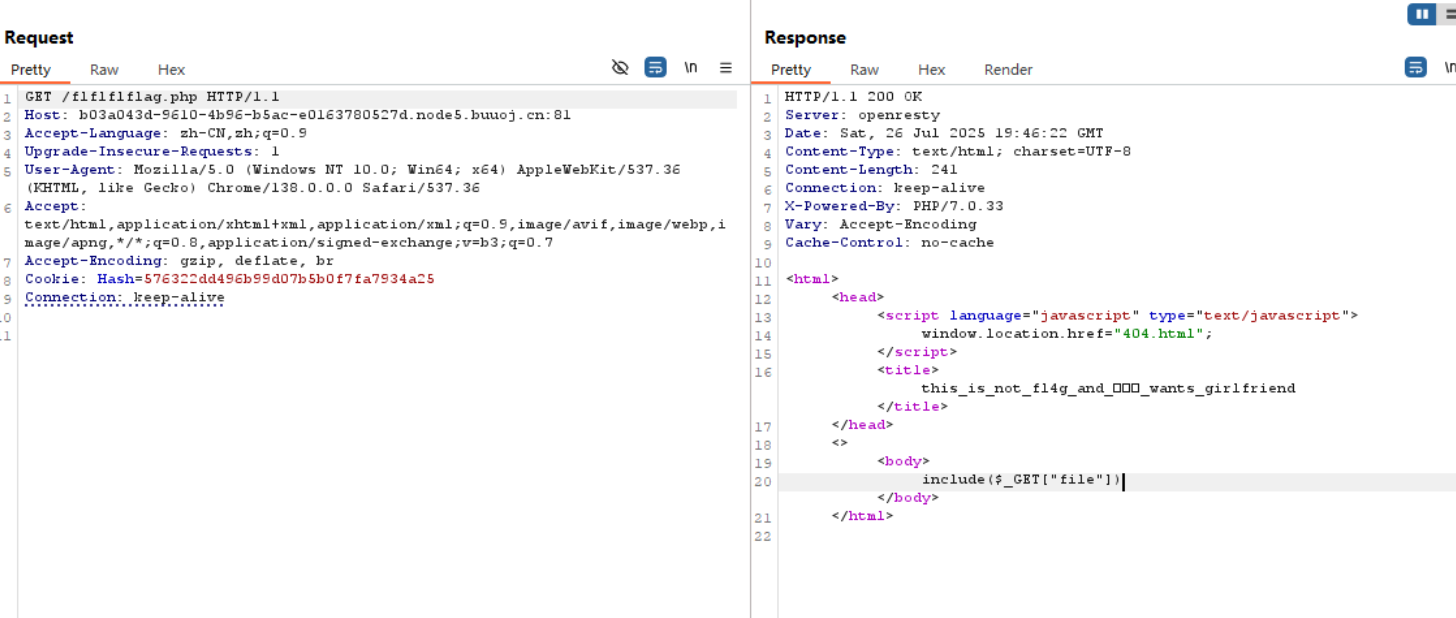Select side-by-side layout icon at top right
This screenshot has width=1456, height=618.
point(1421,14)
